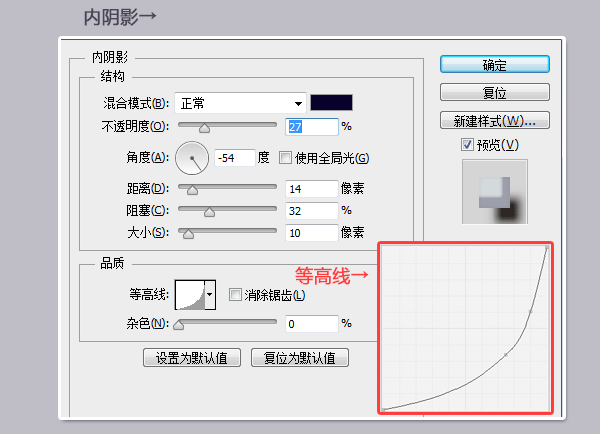The height and width of the screenshot is (434, 600).
Task: Open the 混合模式 dropdown showing 正常
Action: pyautogui.click(x=240, y=103)
